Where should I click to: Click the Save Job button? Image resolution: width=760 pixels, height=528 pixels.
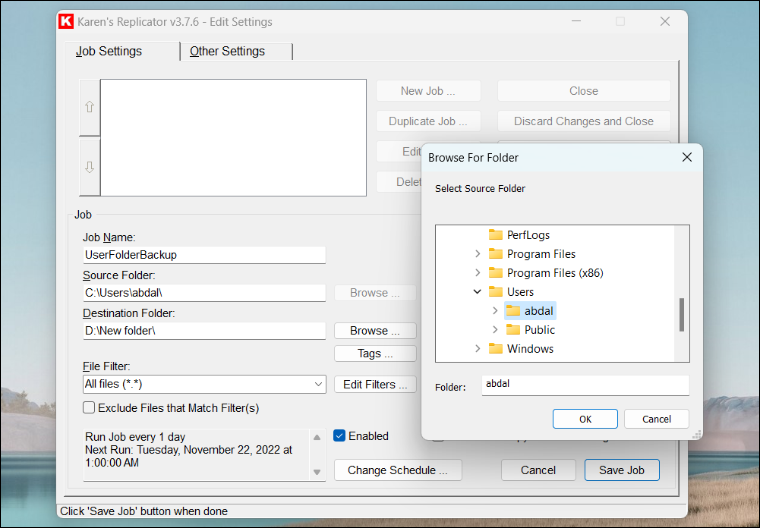pyautogui.click(x=622, y=470)
